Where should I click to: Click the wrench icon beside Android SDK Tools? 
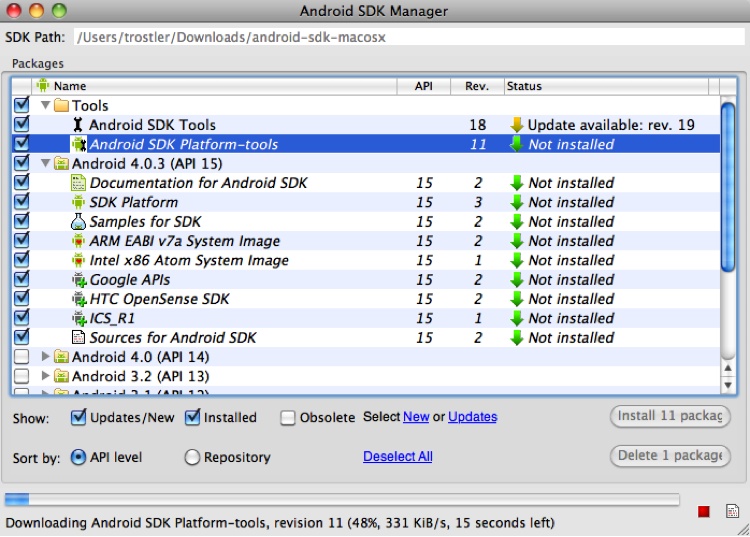78,125
